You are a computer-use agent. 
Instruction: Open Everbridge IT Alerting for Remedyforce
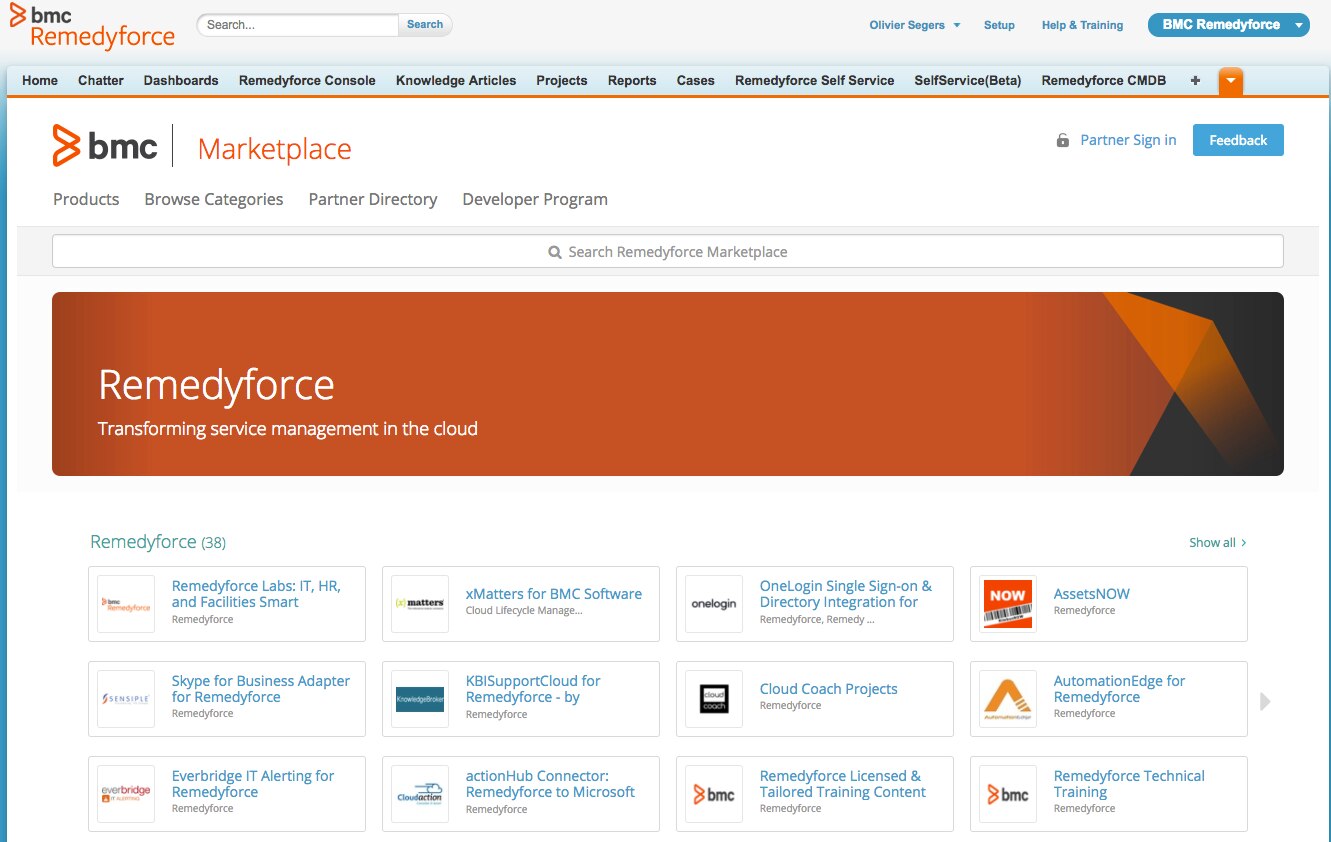[x=253, y=784]
